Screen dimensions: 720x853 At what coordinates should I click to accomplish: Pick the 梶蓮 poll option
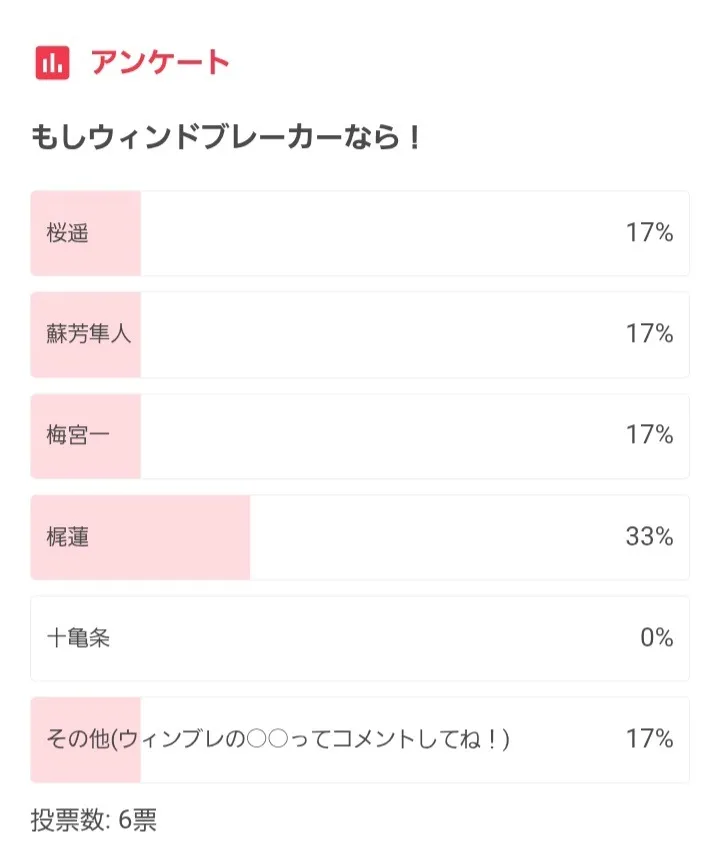68,537
